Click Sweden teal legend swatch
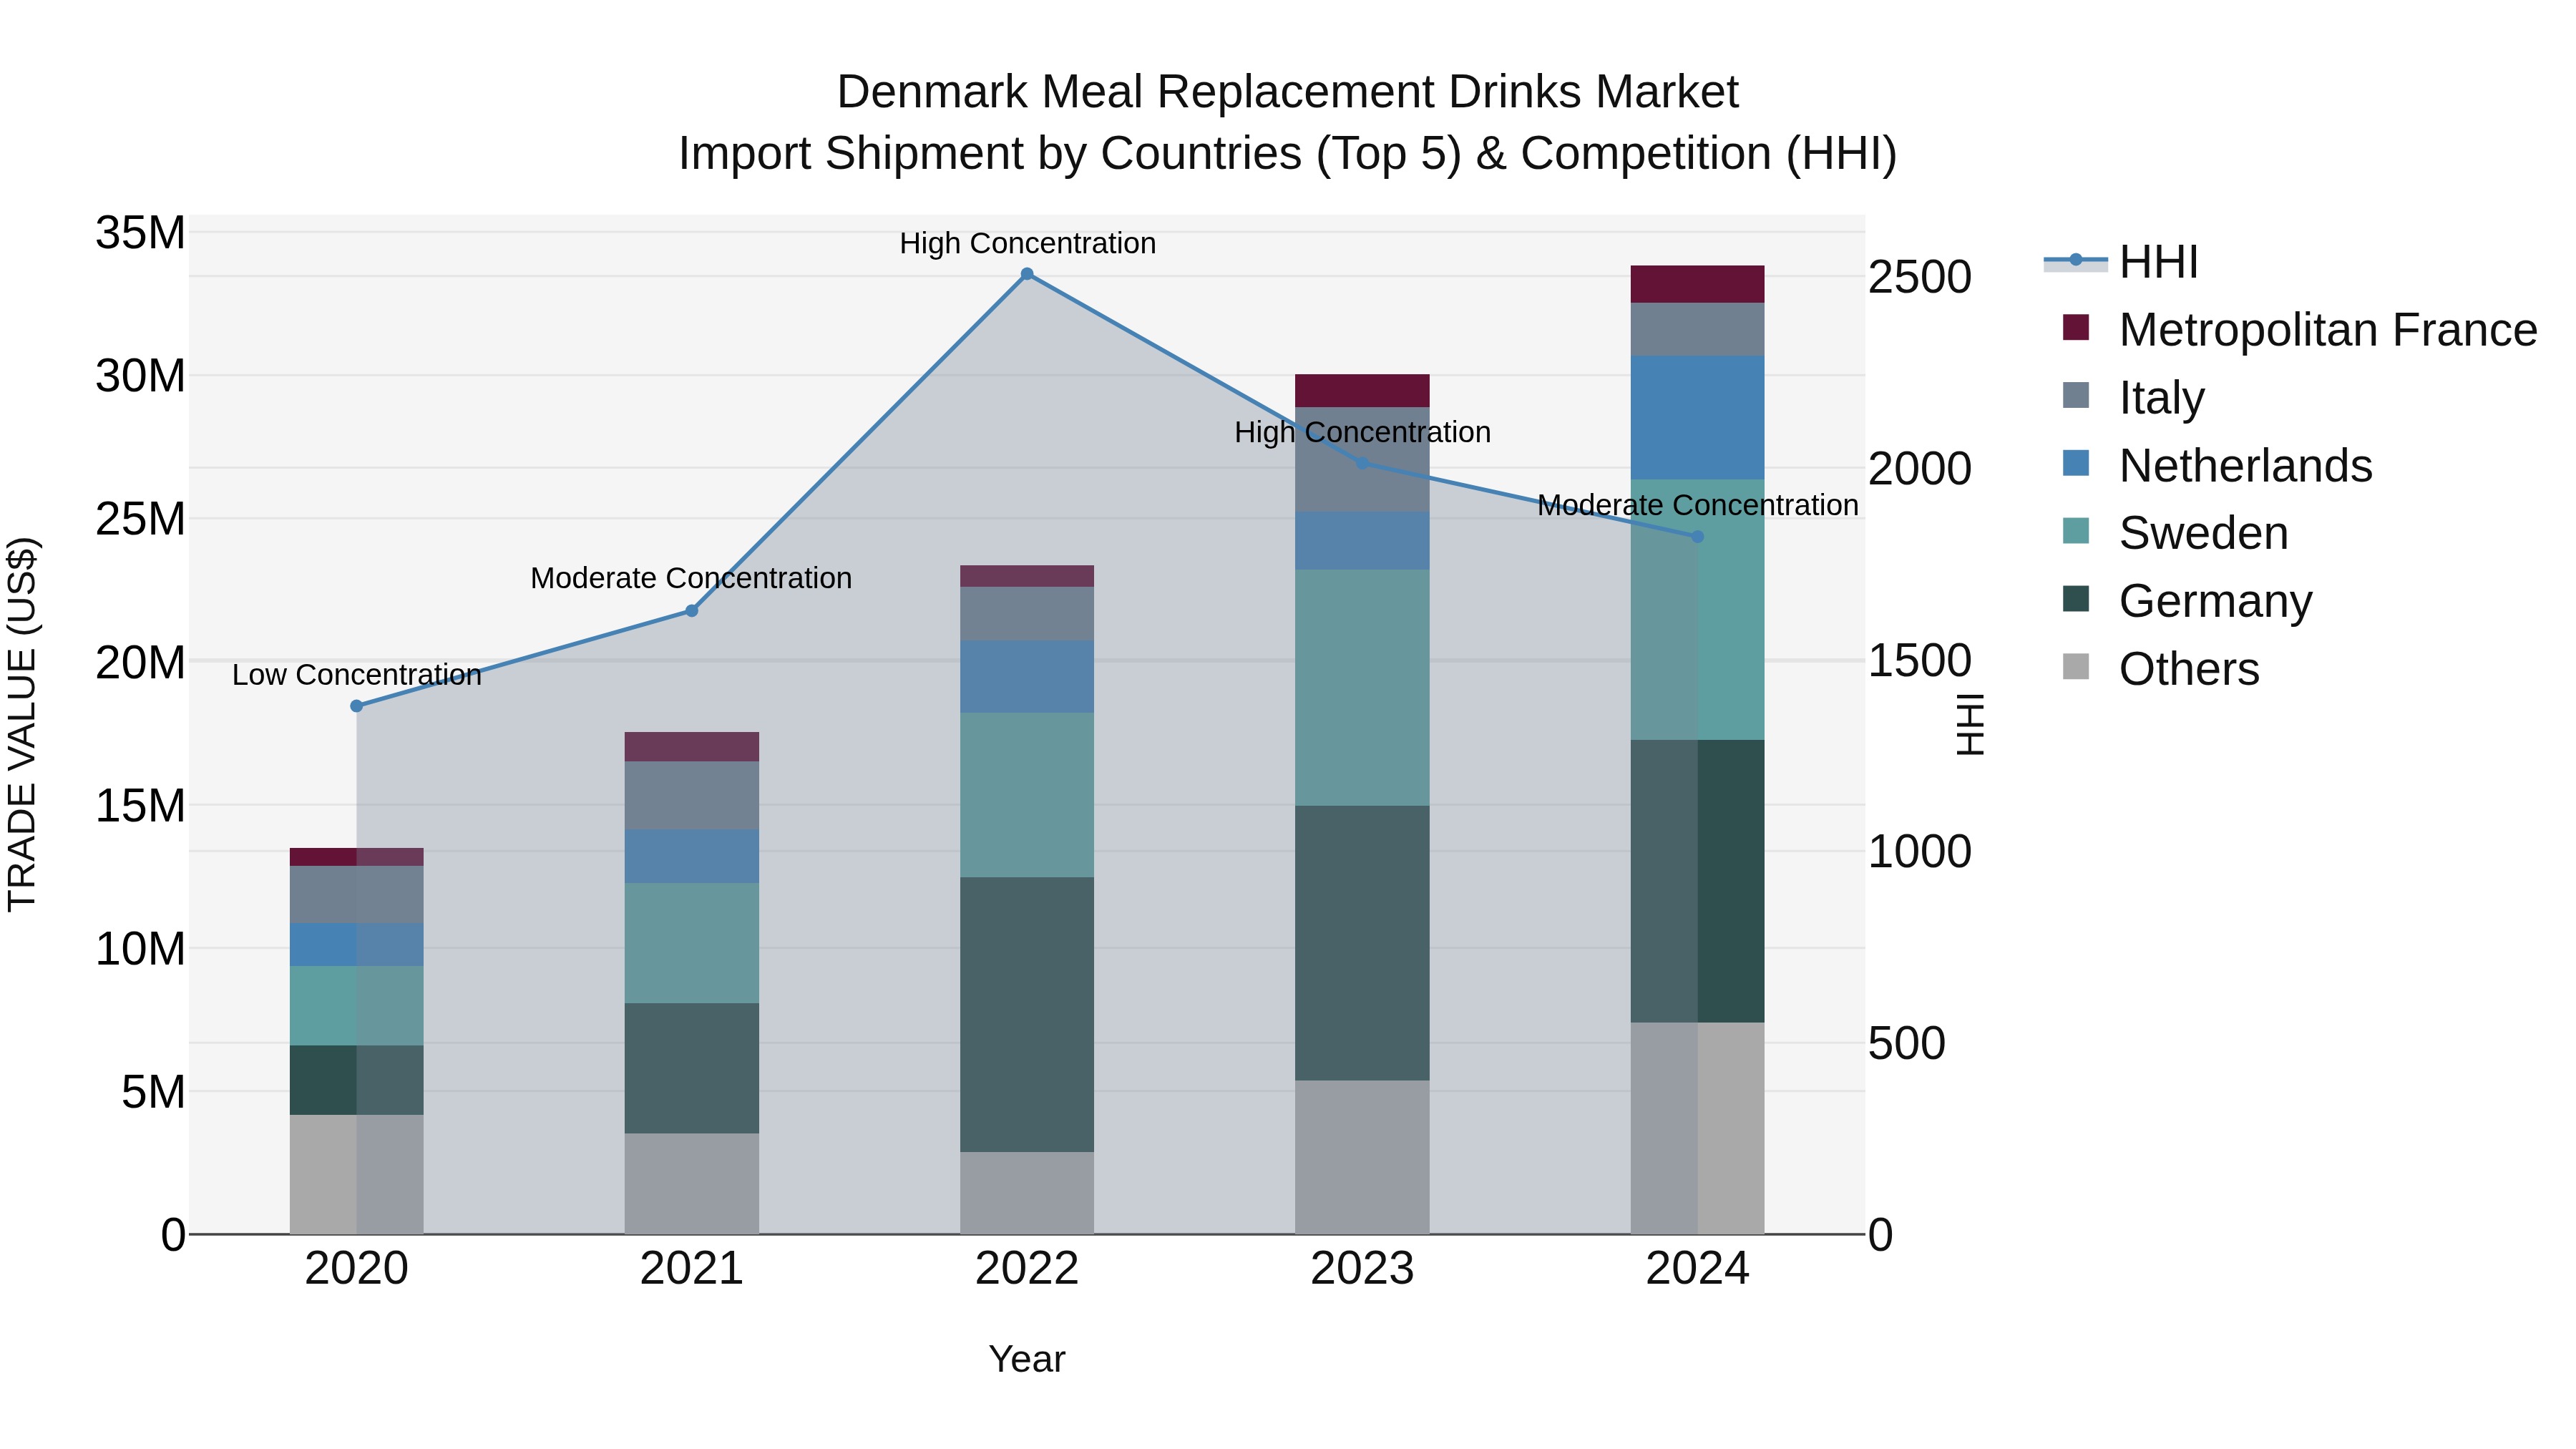 (x=2076, y=531)
